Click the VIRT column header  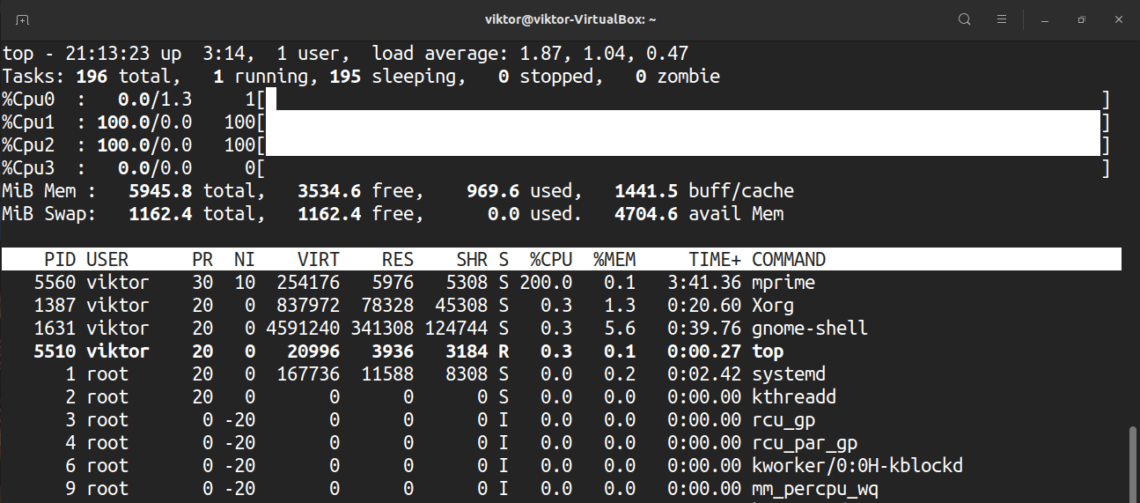tap(318, 259)
